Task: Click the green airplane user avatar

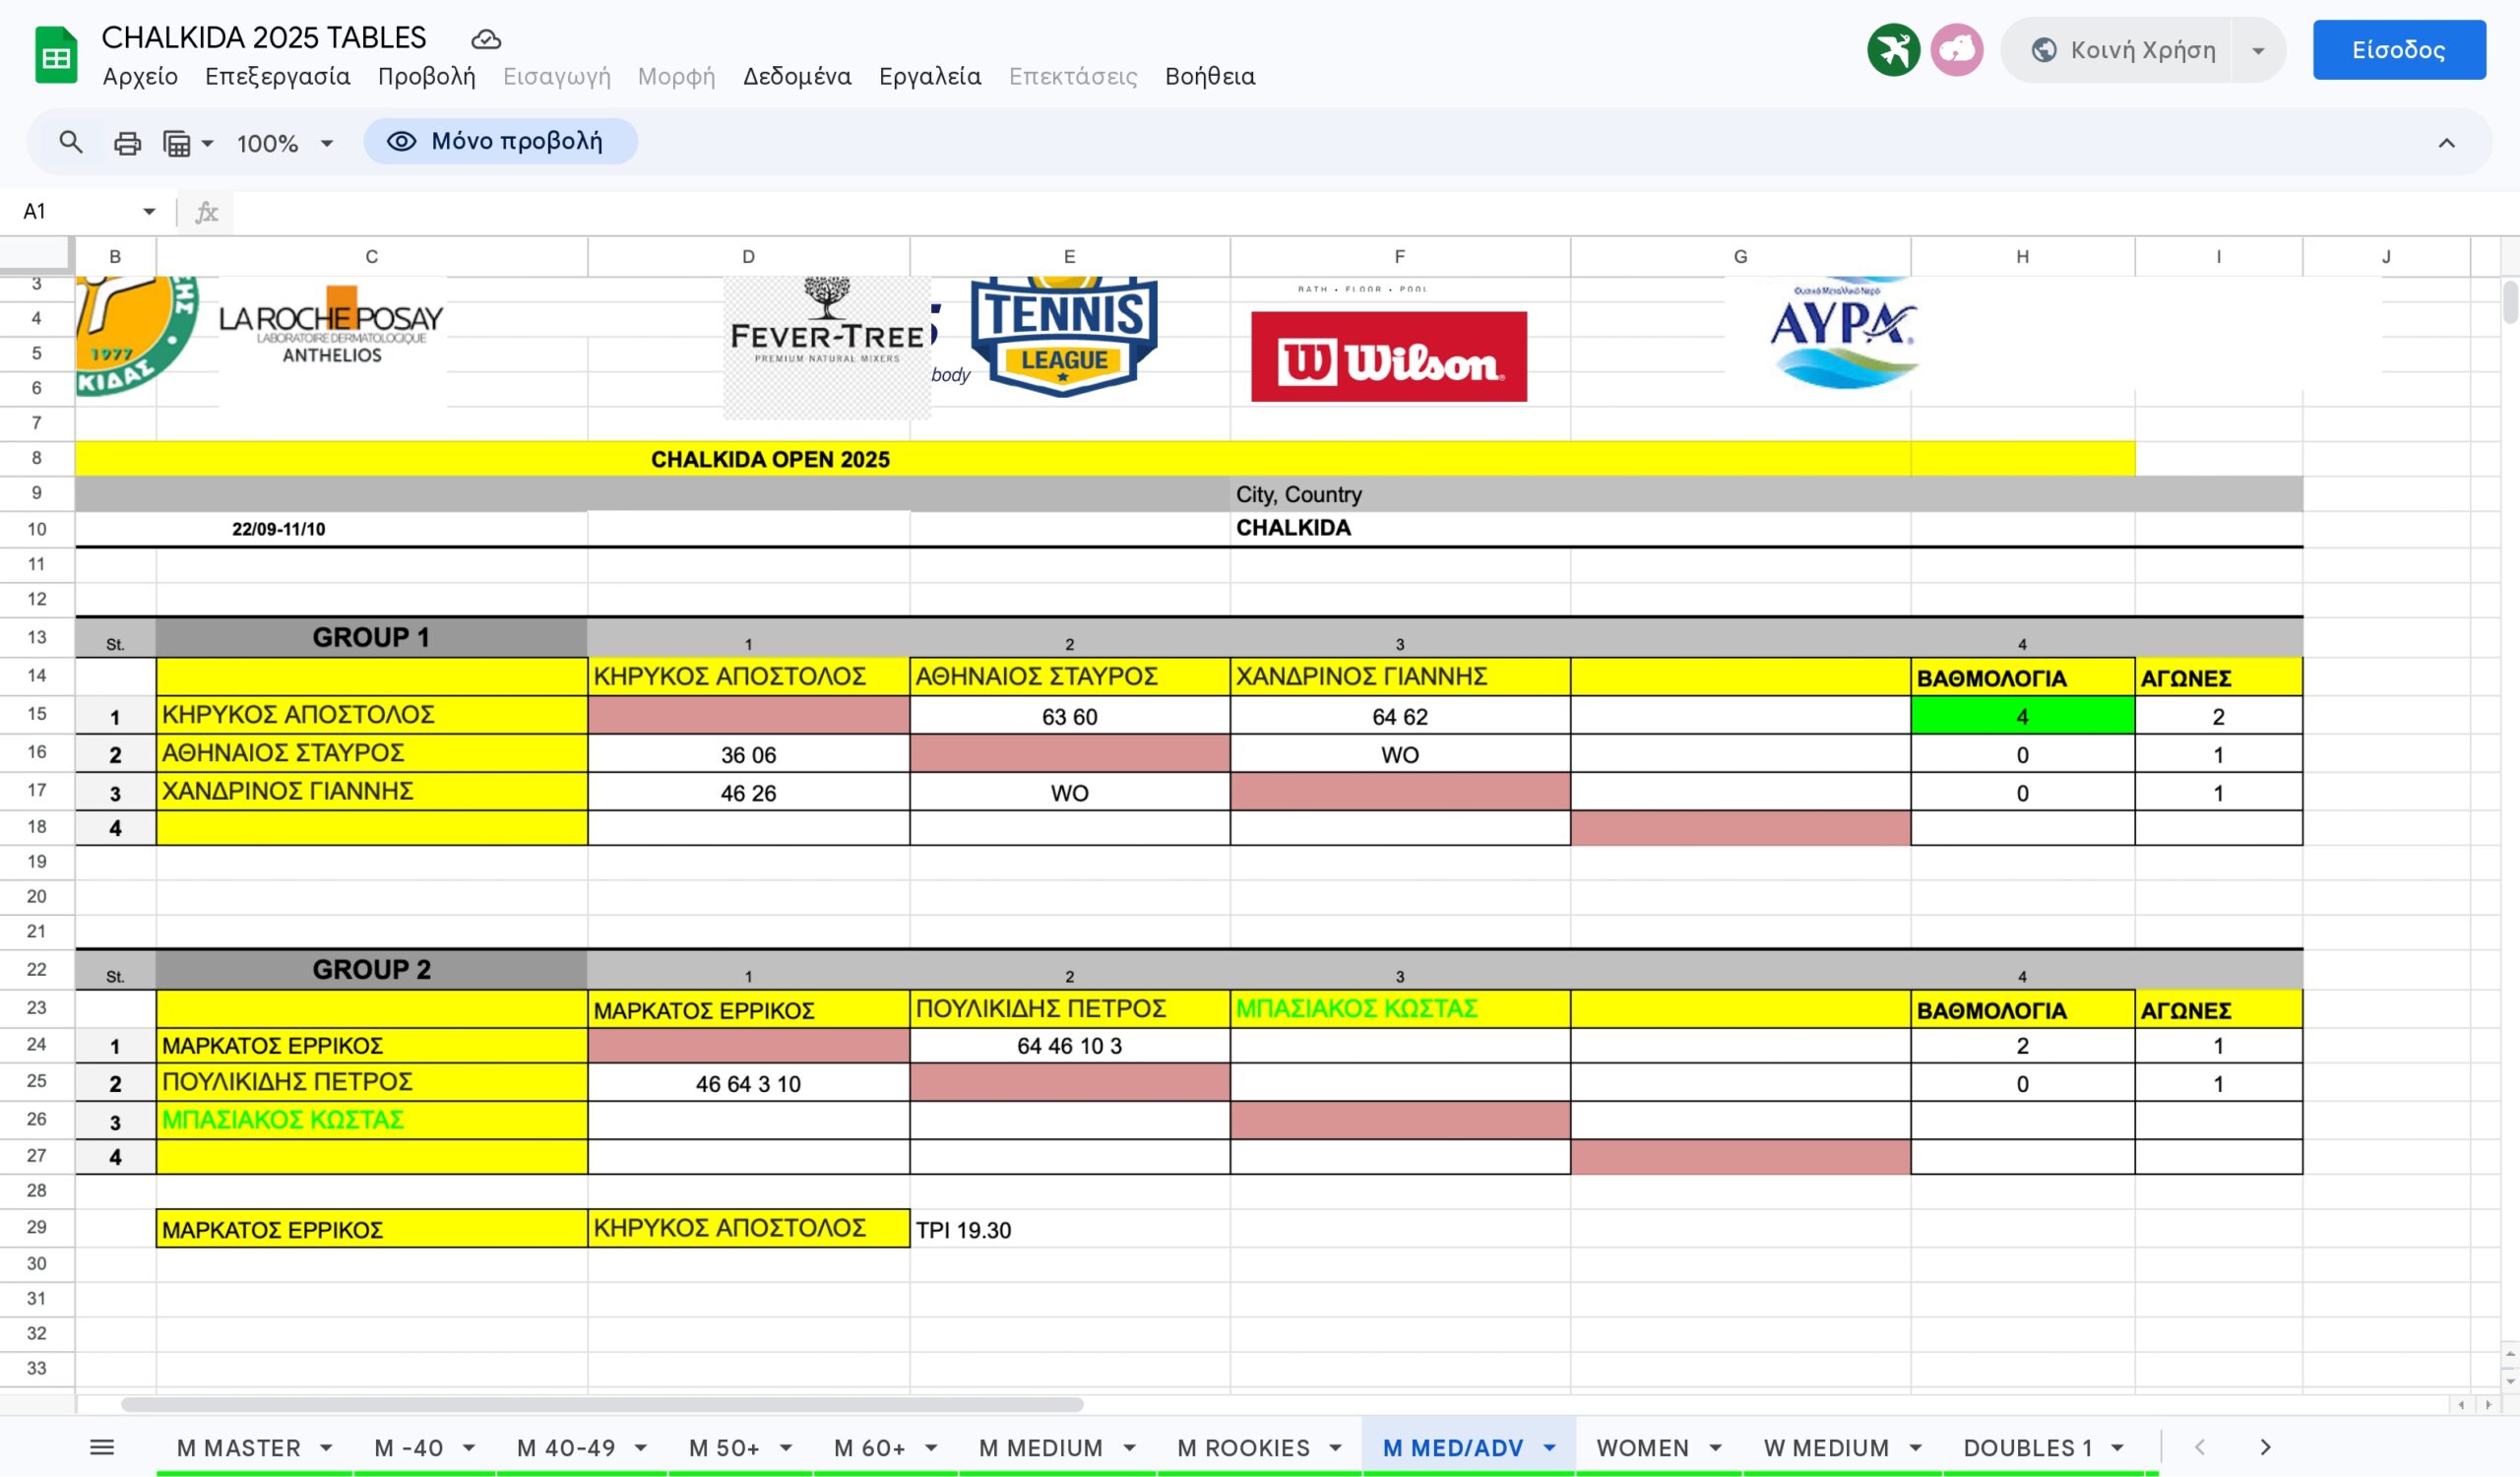Action: click(1892, 49)
